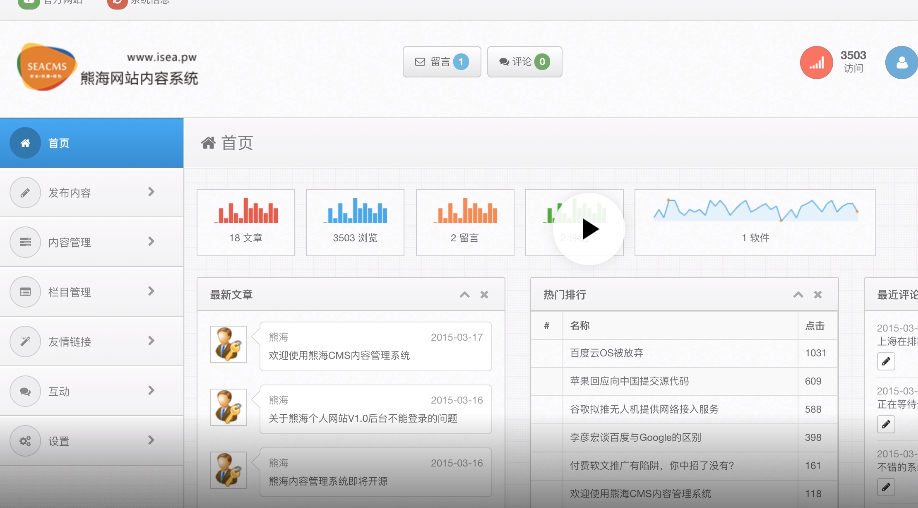Expand the 友情链接 chevron
This screenshot has width=918, height=508.
tap(152, 341)
